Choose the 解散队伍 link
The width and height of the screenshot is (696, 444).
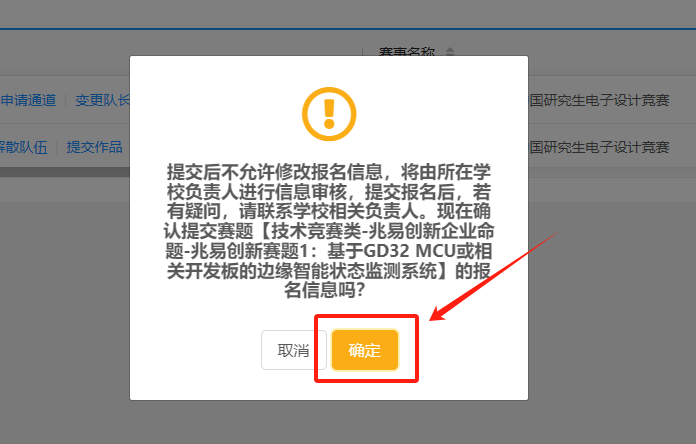point(23,147)
